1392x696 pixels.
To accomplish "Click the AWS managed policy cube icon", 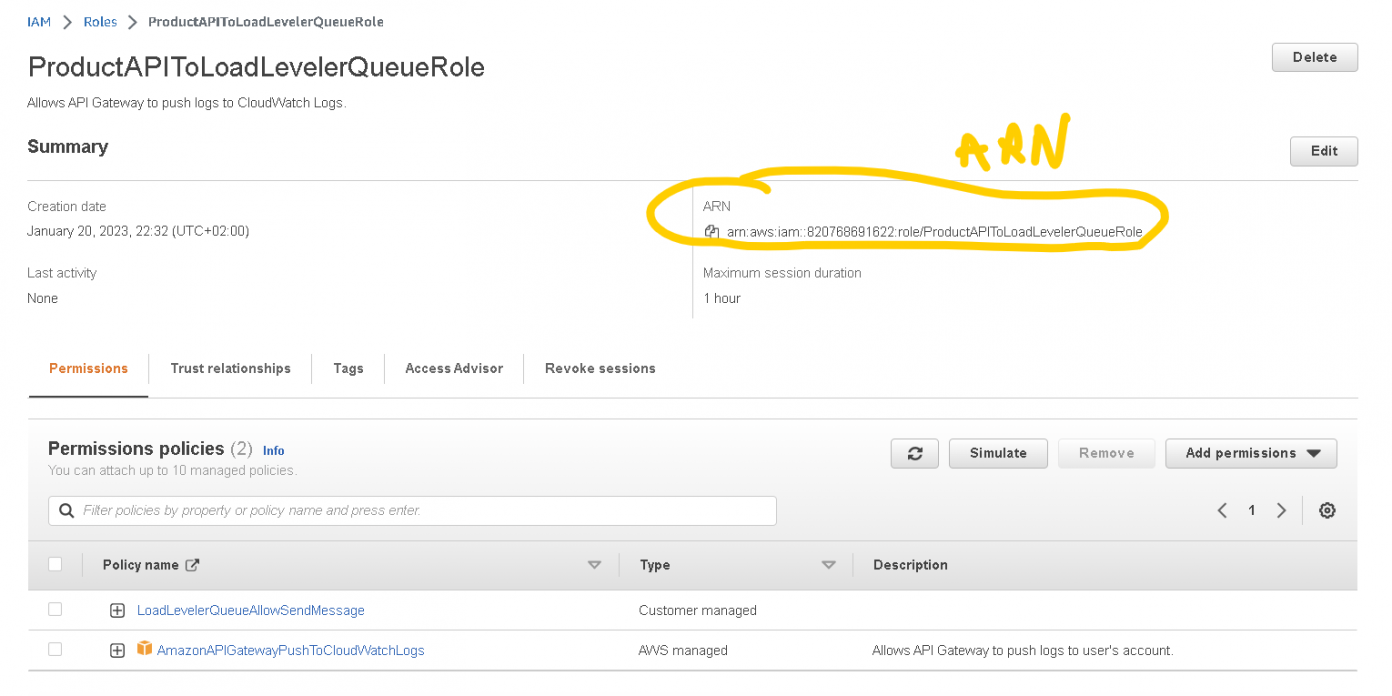I will point(144,648).
